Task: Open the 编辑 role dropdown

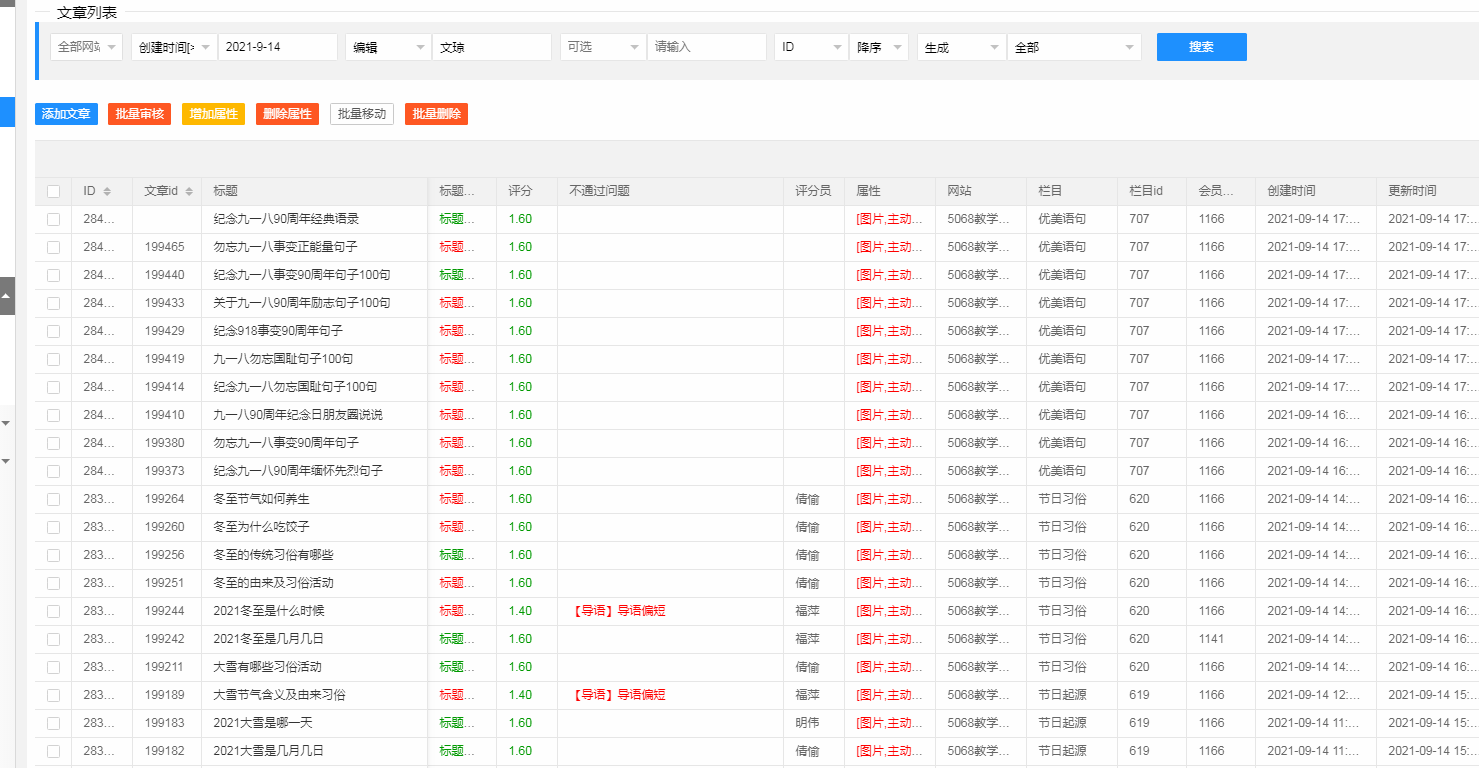Action: tap(388, 47)
